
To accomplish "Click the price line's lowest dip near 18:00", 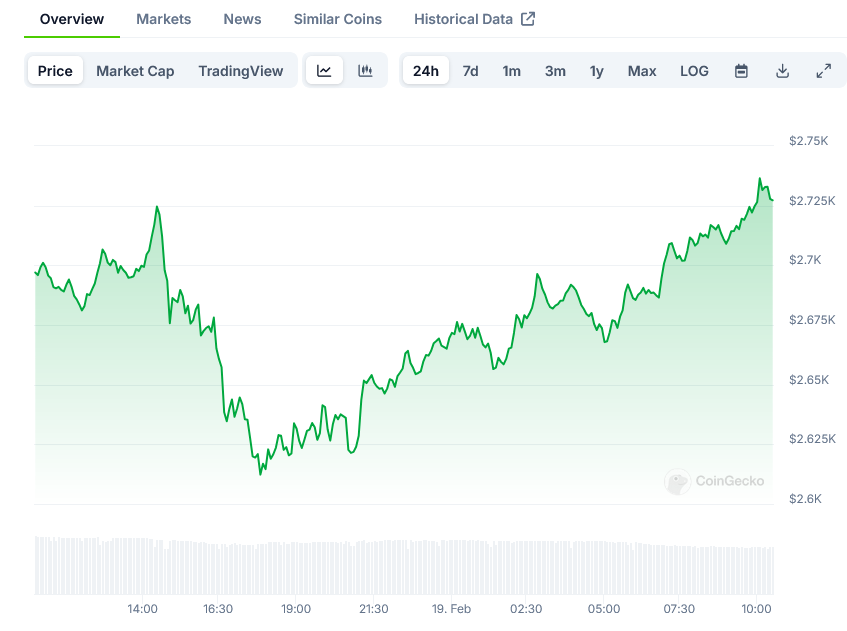I will (260, 474).
